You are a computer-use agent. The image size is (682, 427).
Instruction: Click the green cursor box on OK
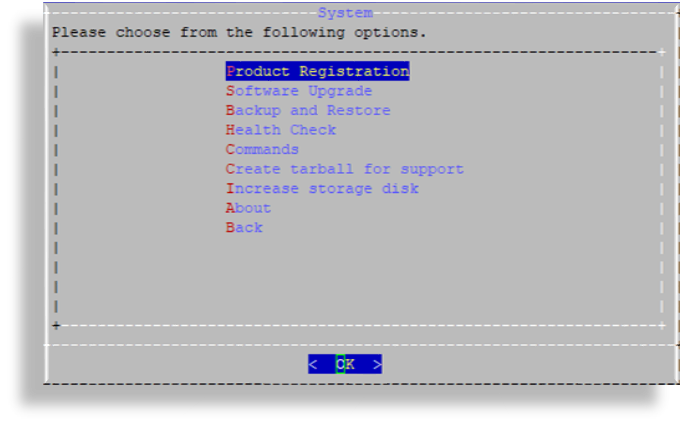[340, 364]
